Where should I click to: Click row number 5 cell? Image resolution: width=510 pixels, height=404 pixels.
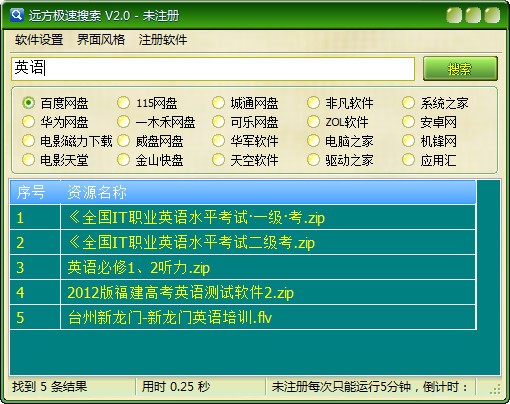pyautogui.click(x=35, y=317)
